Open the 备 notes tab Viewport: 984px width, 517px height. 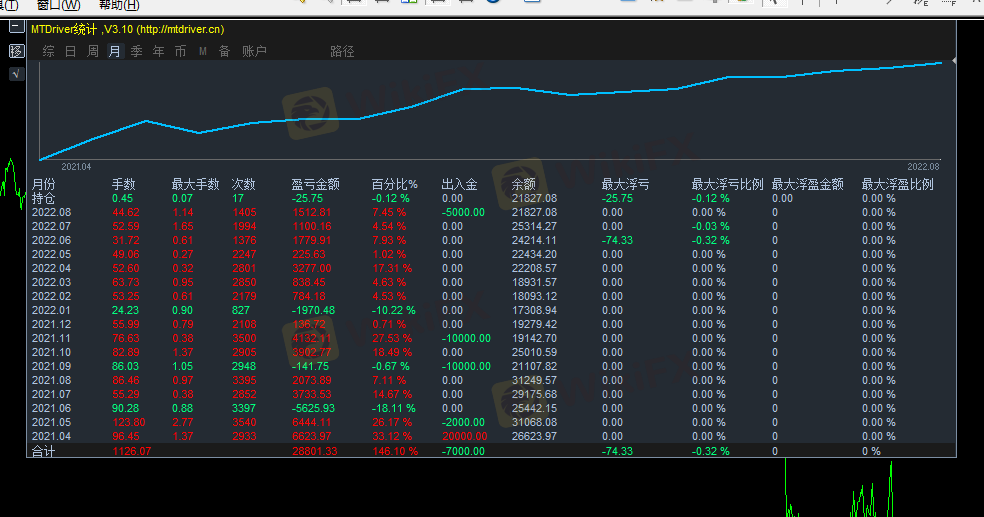click(x=224, y=51)
